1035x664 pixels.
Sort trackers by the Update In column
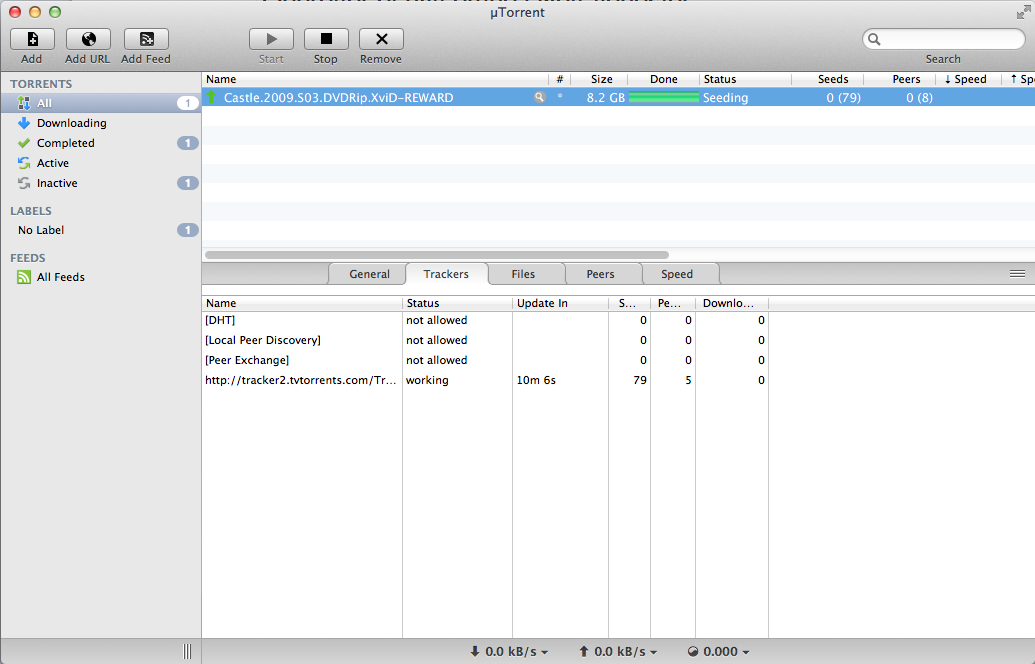[560, 304]
